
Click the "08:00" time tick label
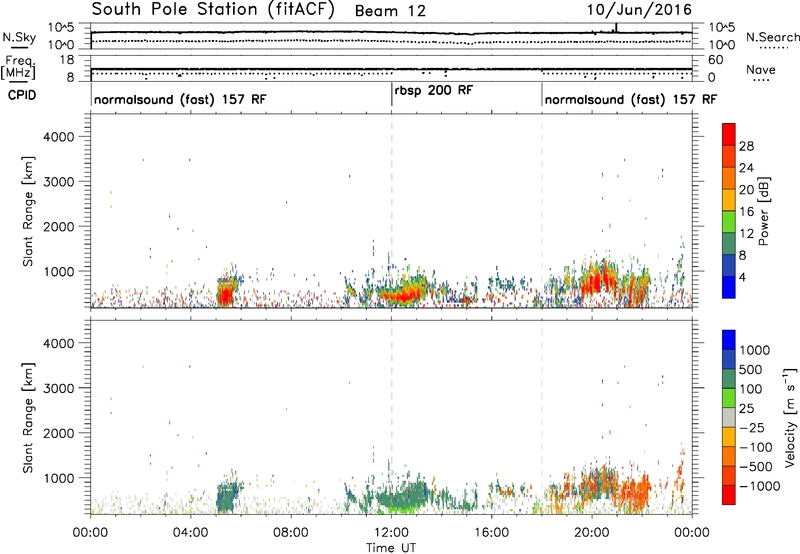click(291, 533)
